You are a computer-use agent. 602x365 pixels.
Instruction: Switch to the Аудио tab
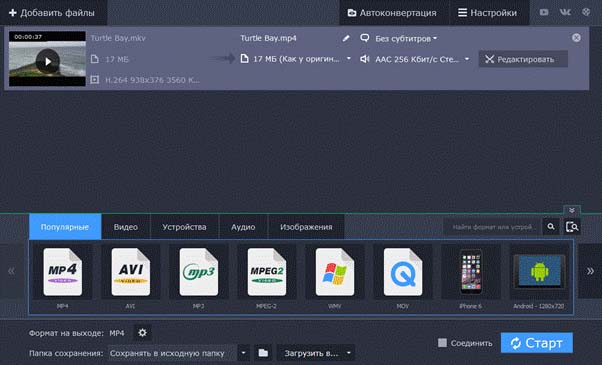pos(243,227)
